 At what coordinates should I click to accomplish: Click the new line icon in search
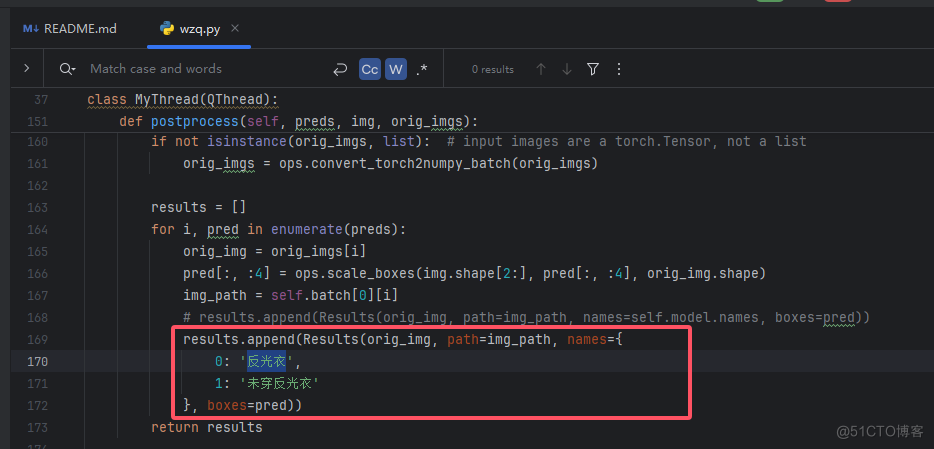pyautogui.click(x=340, y=69)
